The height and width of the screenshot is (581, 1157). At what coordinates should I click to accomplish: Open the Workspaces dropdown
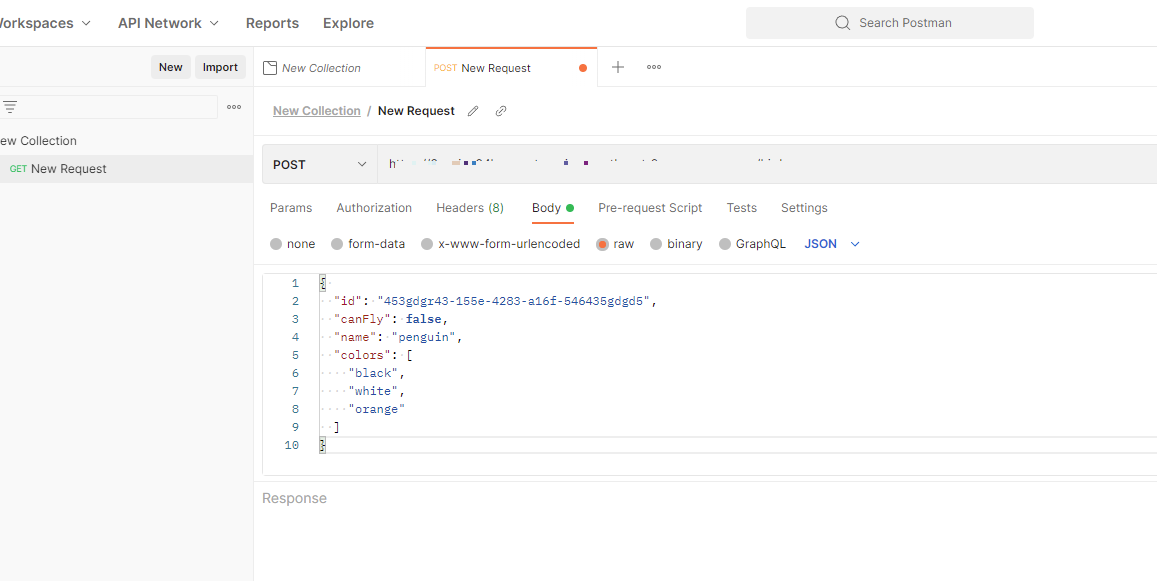pyautogui.click(x=45, y=23)
